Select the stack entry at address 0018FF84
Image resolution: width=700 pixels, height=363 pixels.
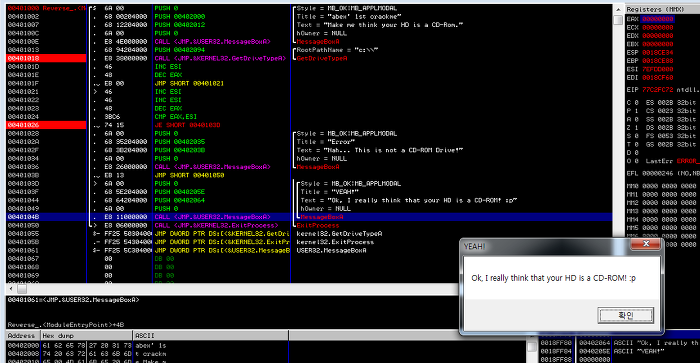[620, 351]
